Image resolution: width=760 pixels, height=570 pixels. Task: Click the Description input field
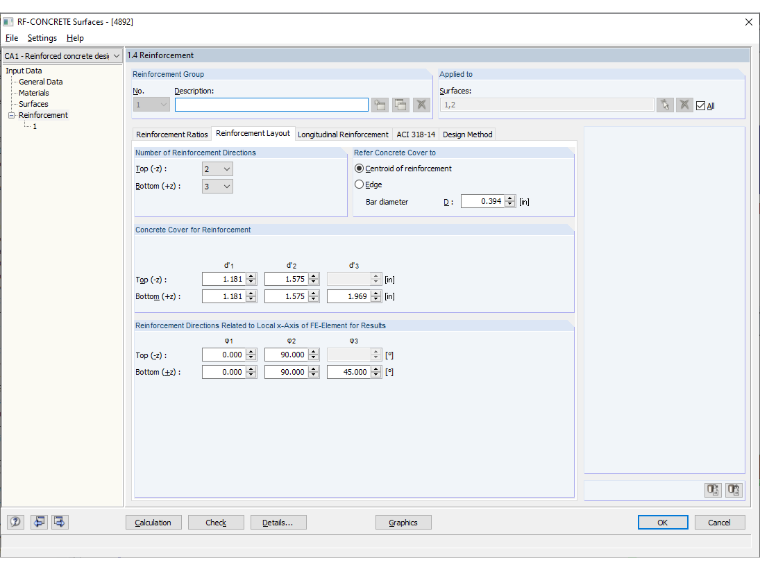271,105
